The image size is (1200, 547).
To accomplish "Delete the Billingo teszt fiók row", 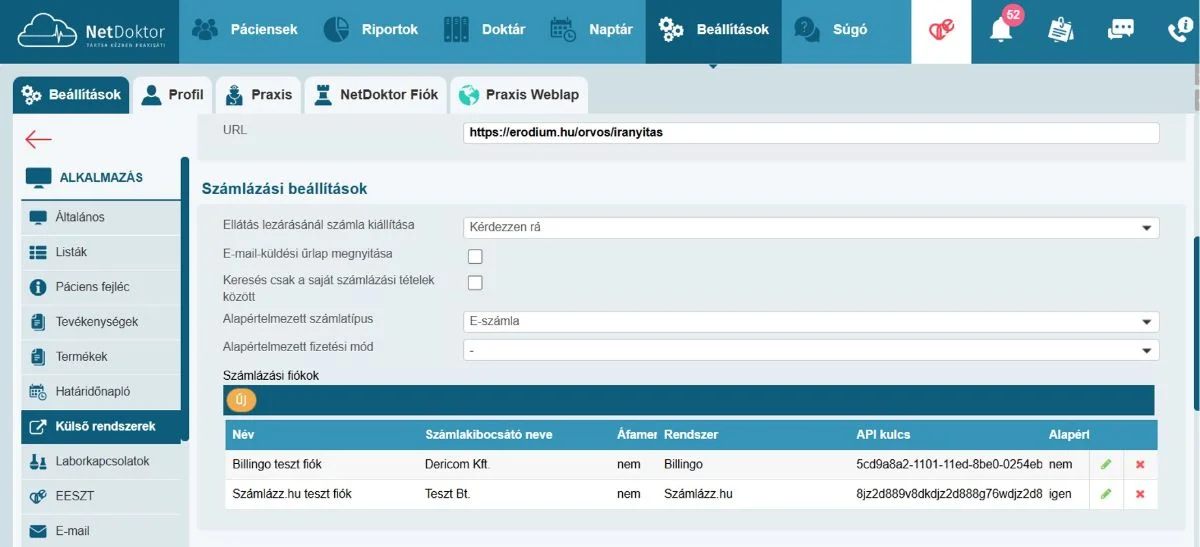I will pos(1140,464).
